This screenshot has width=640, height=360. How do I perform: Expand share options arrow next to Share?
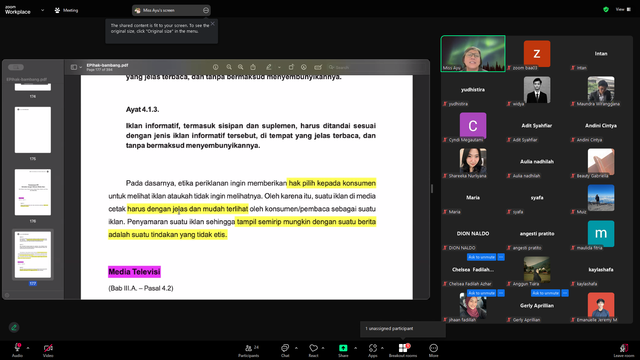pos(355,348)
